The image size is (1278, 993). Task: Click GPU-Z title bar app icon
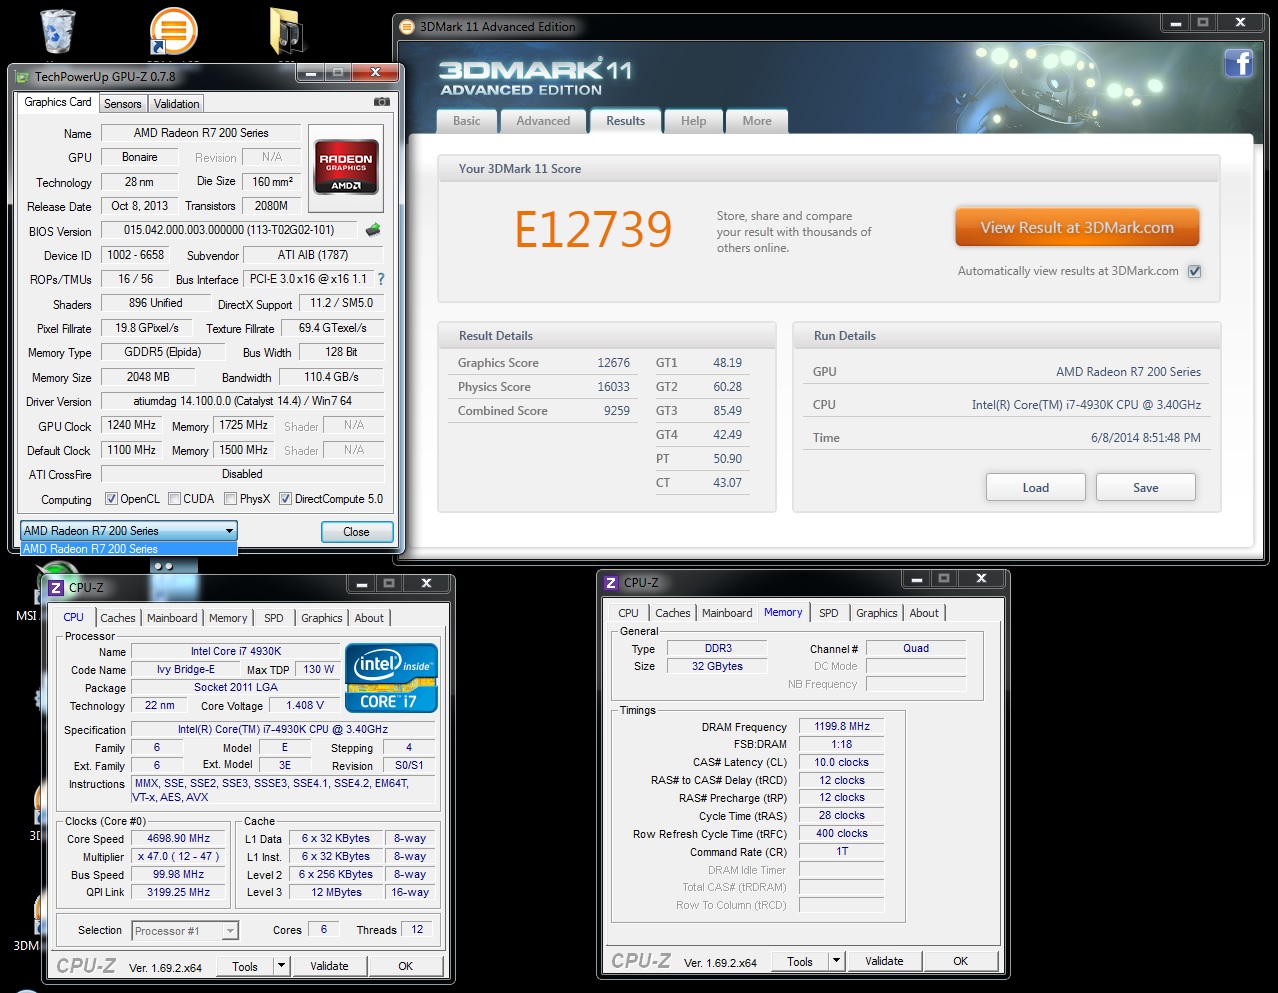pos(23,77)
